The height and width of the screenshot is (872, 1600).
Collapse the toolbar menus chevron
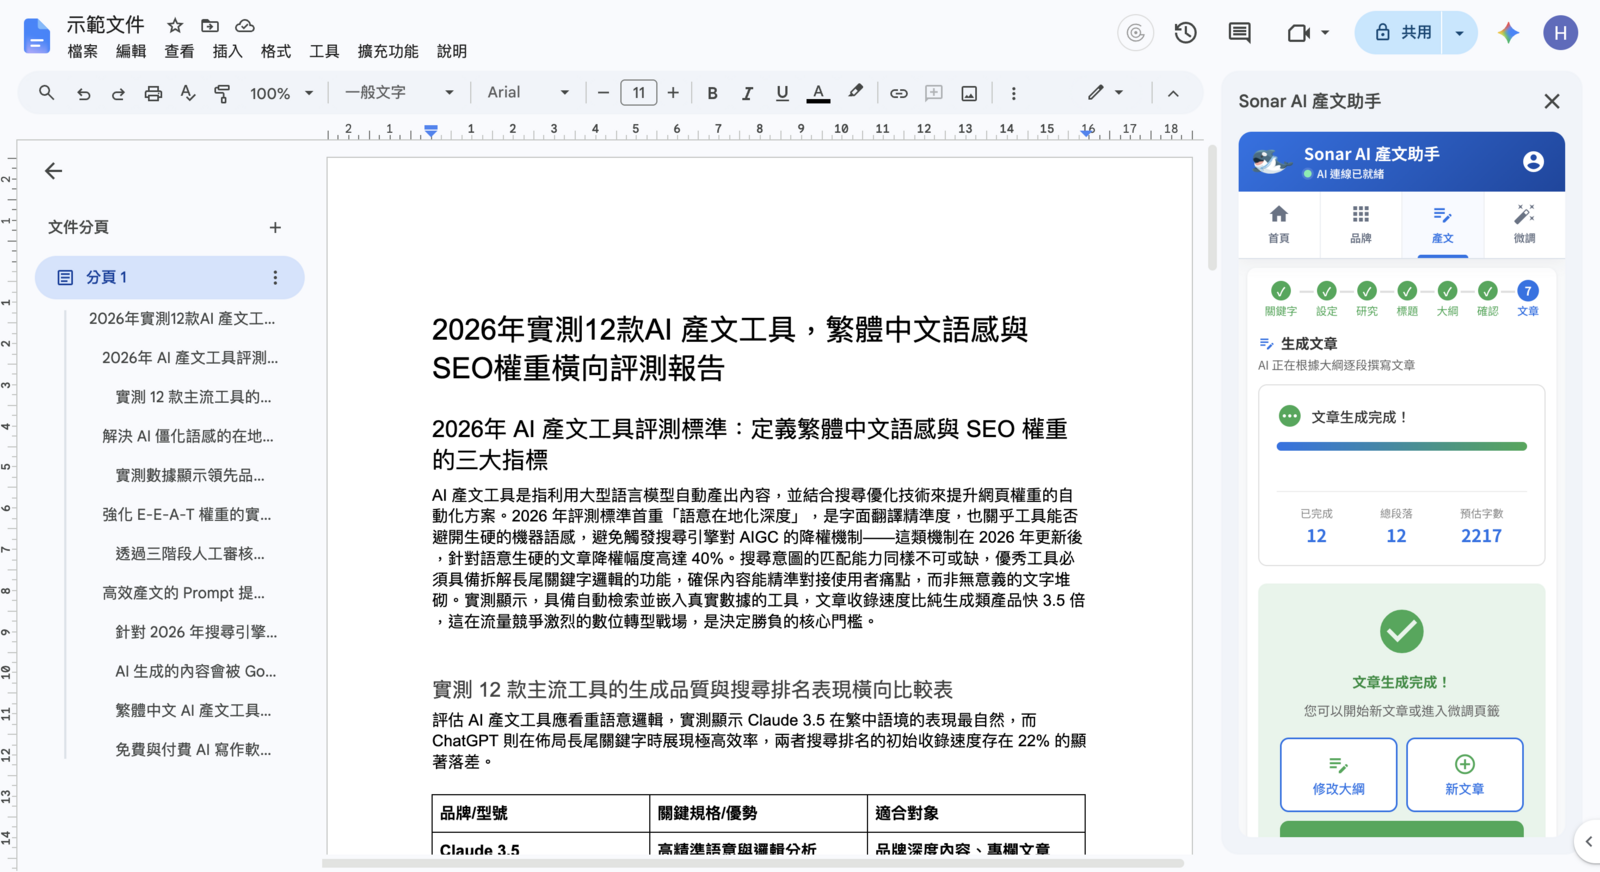pos(1173,93)
